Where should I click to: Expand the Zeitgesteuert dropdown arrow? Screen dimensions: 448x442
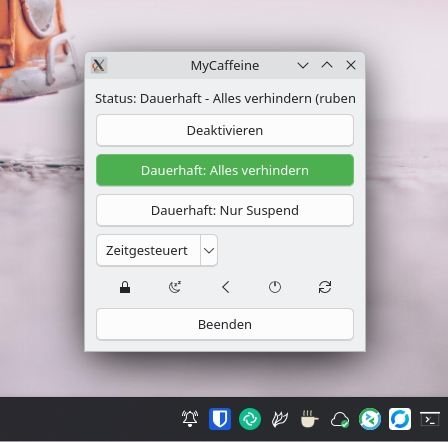pos(209,250)
